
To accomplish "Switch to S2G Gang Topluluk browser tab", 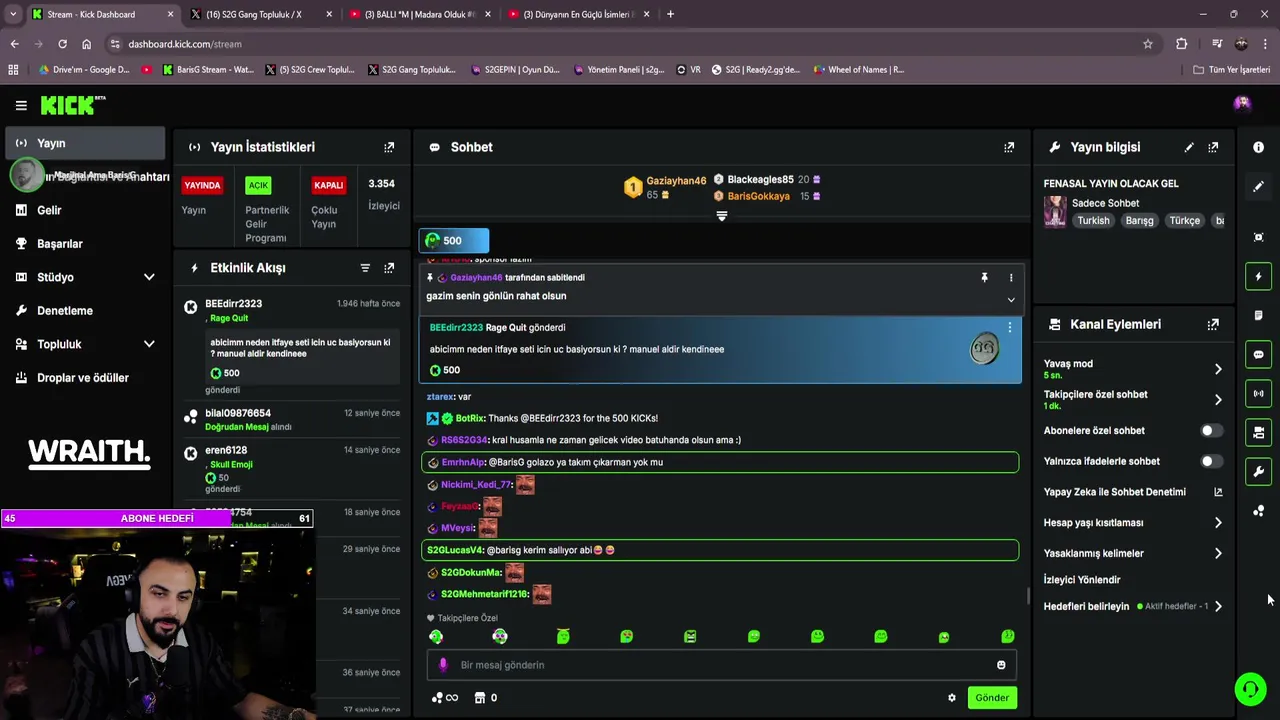I will pos(261,14).
